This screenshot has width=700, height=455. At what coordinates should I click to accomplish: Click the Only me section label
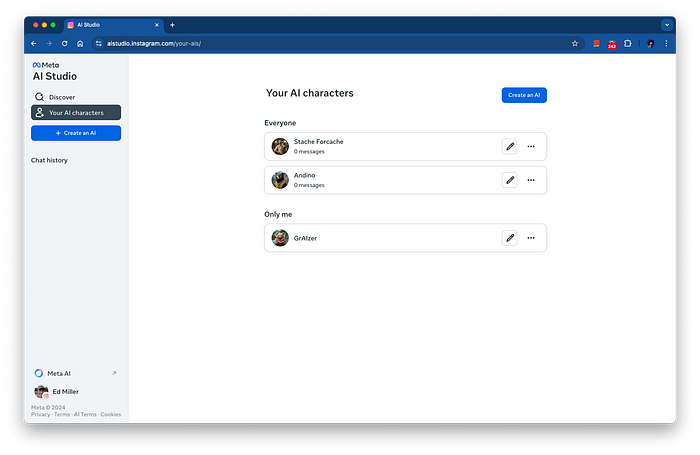tap(278, 214)
